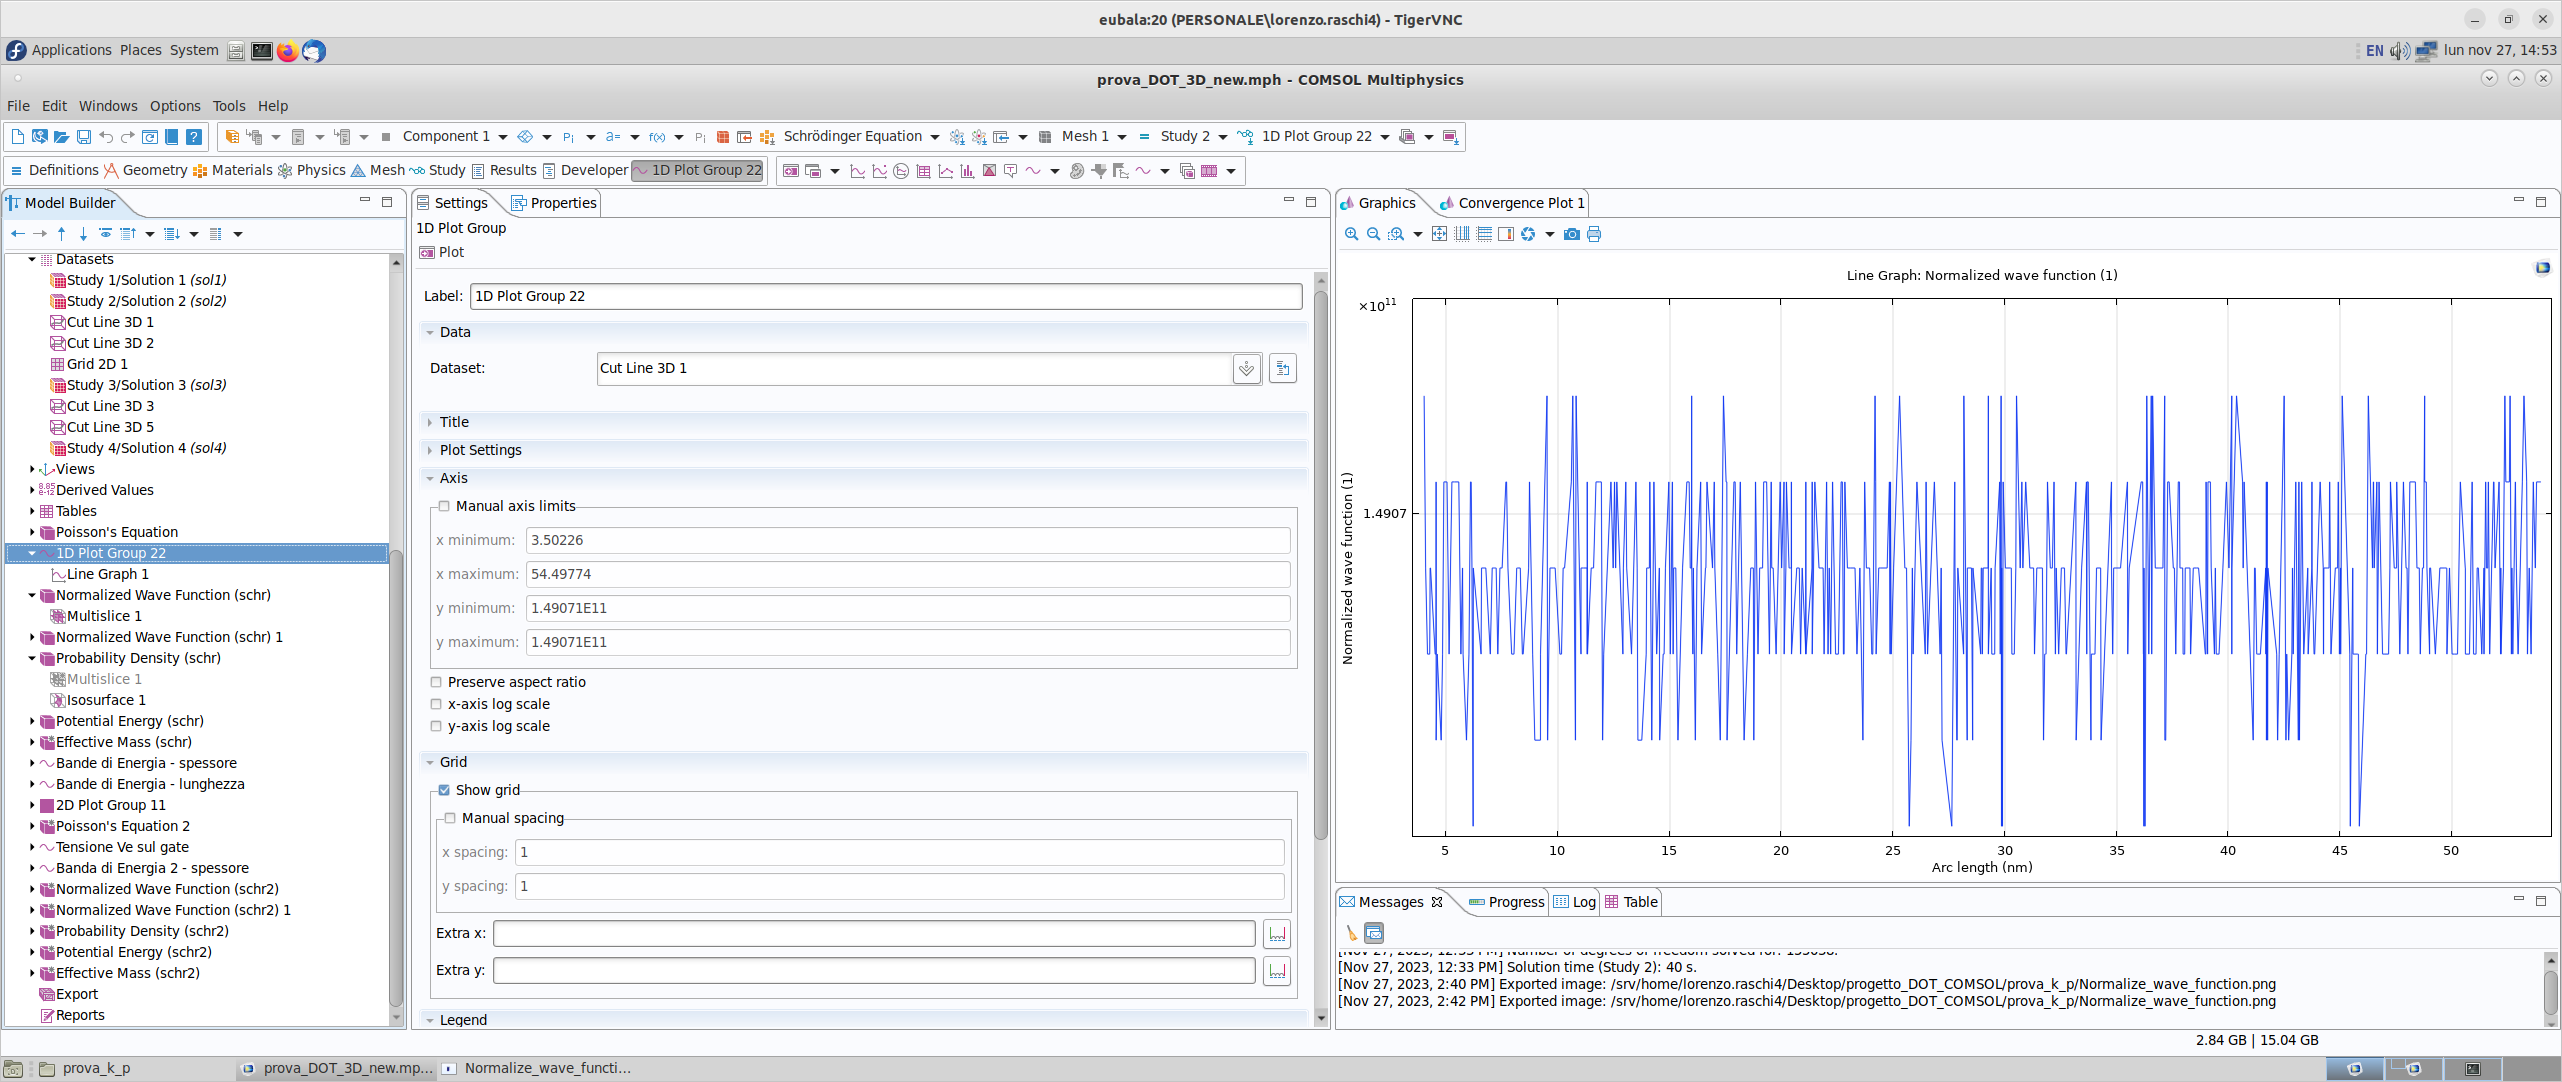Uncheck the Show grid checkbox

pyautogui.click(x=444, y=790)
